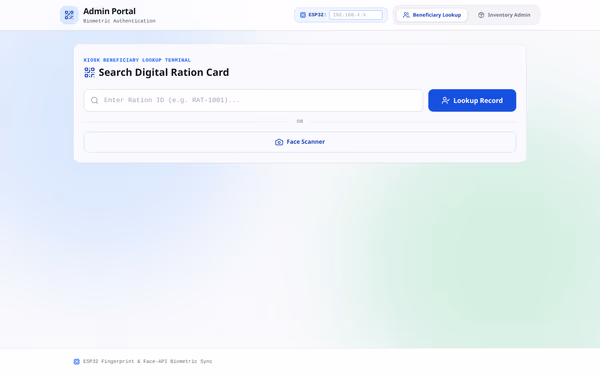Image resolution: width=600 pixels, height=375 pixels.
Task: Click the ESP32 label in header
Action: (x=317, y=15)
